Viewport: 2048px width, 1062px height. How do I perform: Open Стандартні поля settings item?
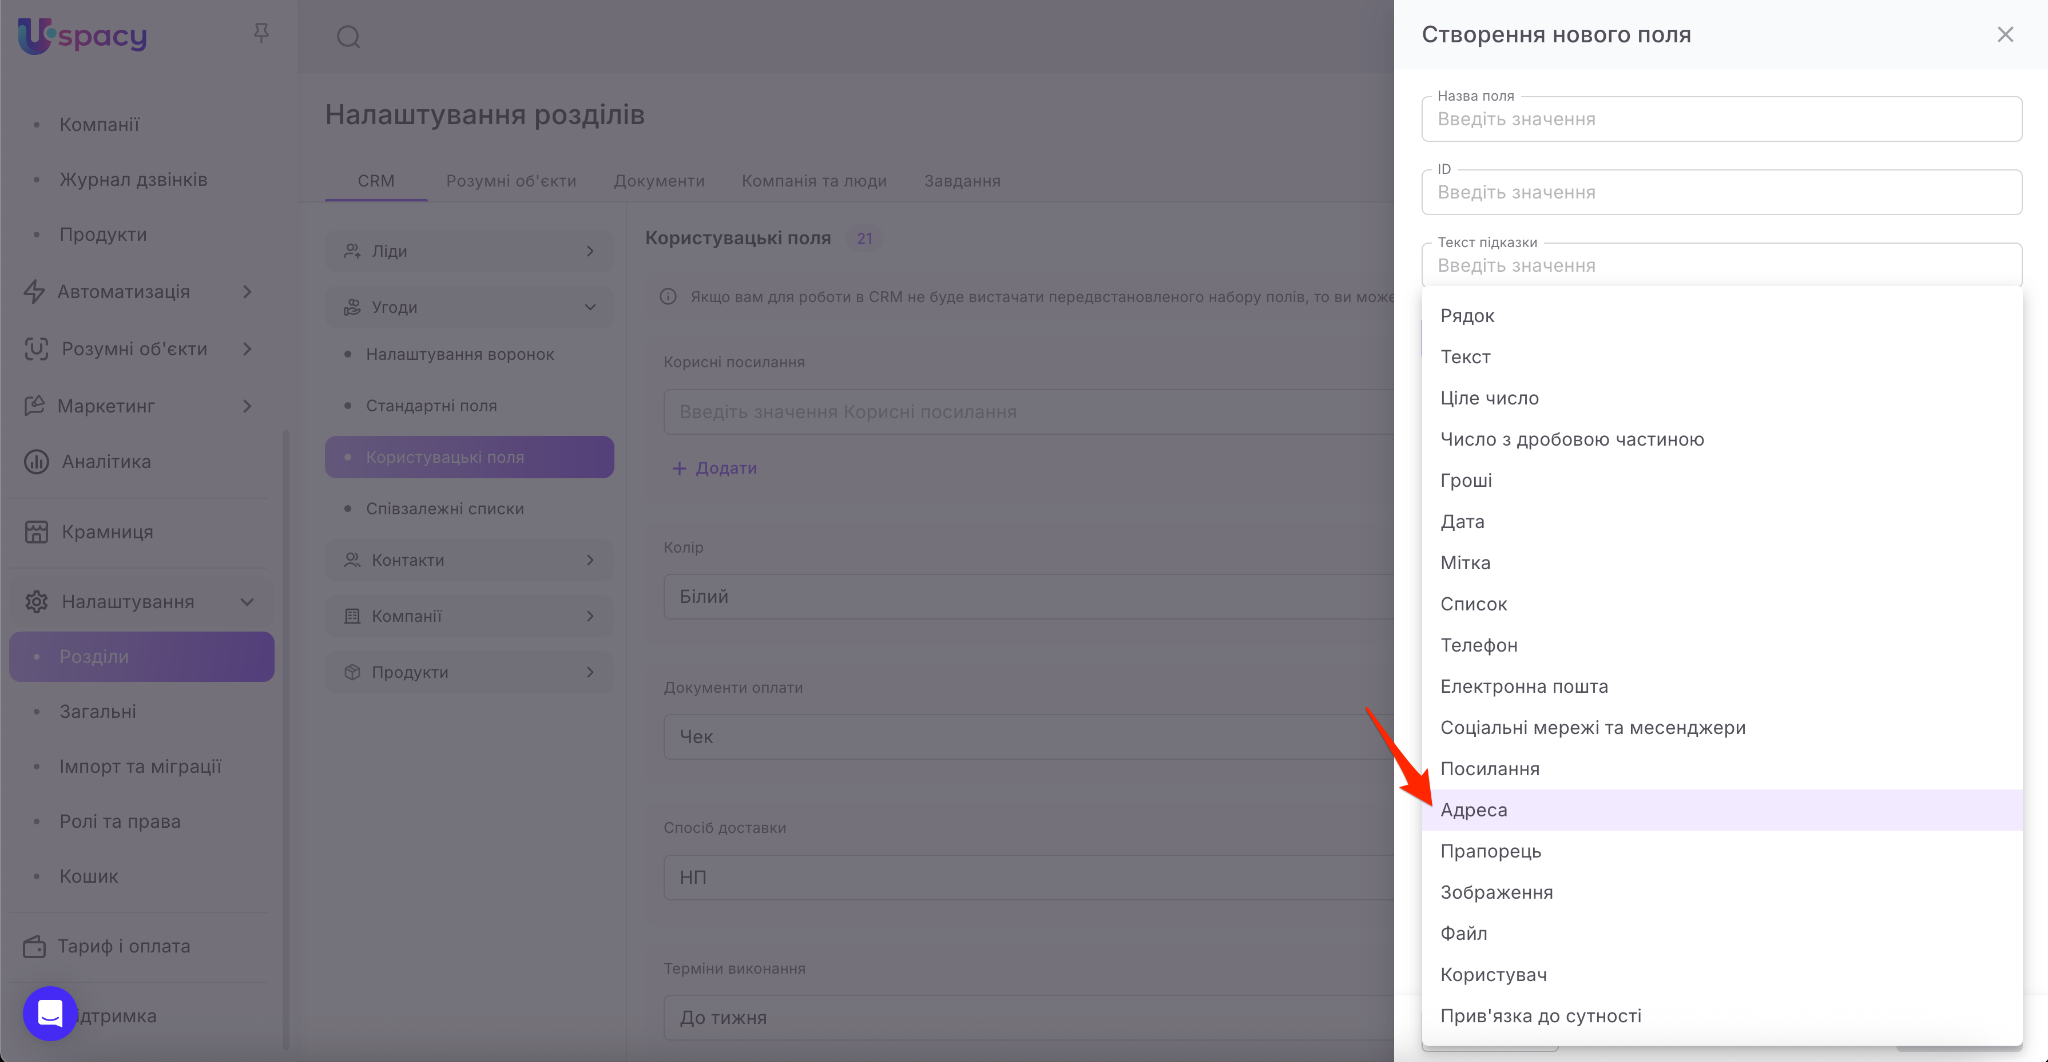click(x=431, y=406)
